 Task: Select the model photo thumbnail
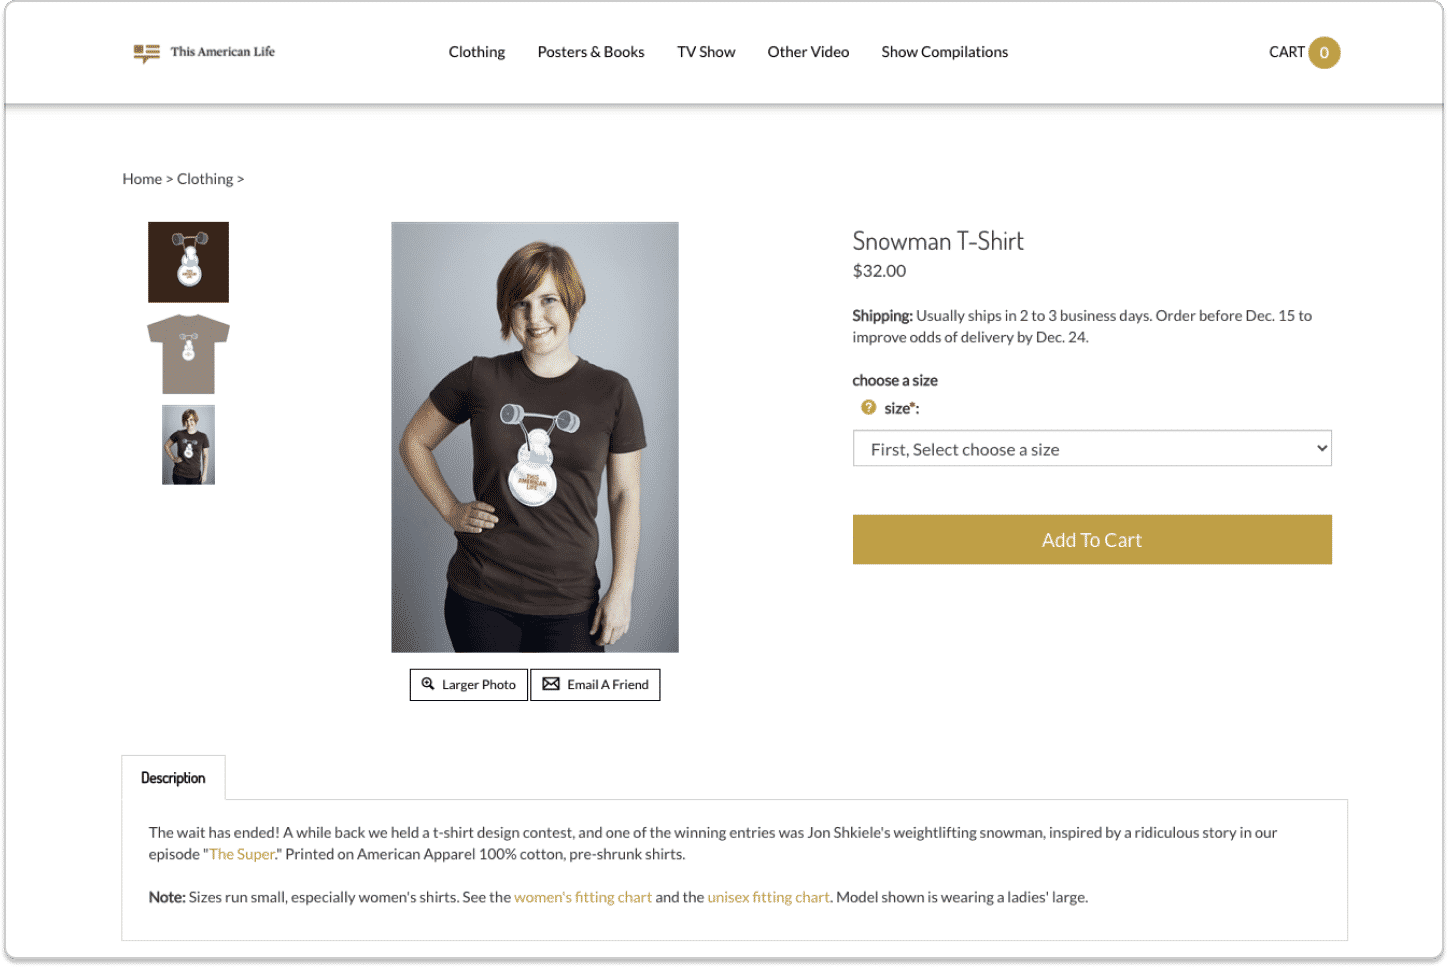coord(189,445)
